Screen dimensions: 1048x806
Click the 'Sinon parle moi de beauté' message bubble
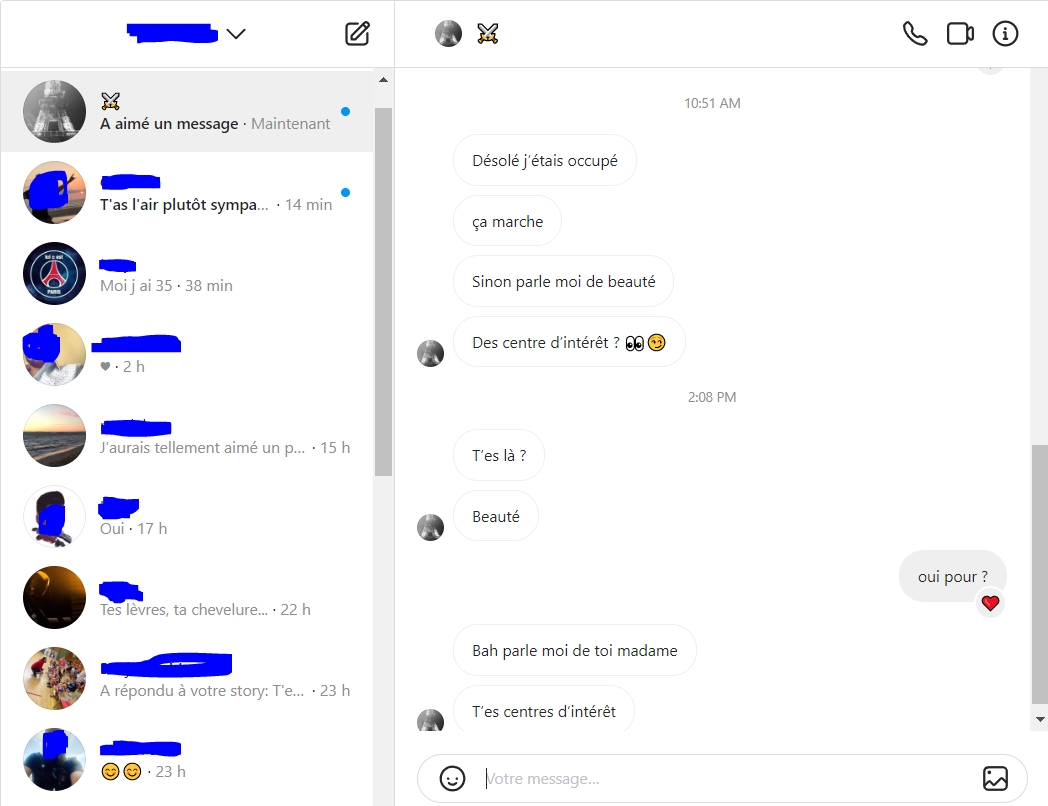pyautogui.click(x=563, y=281)
